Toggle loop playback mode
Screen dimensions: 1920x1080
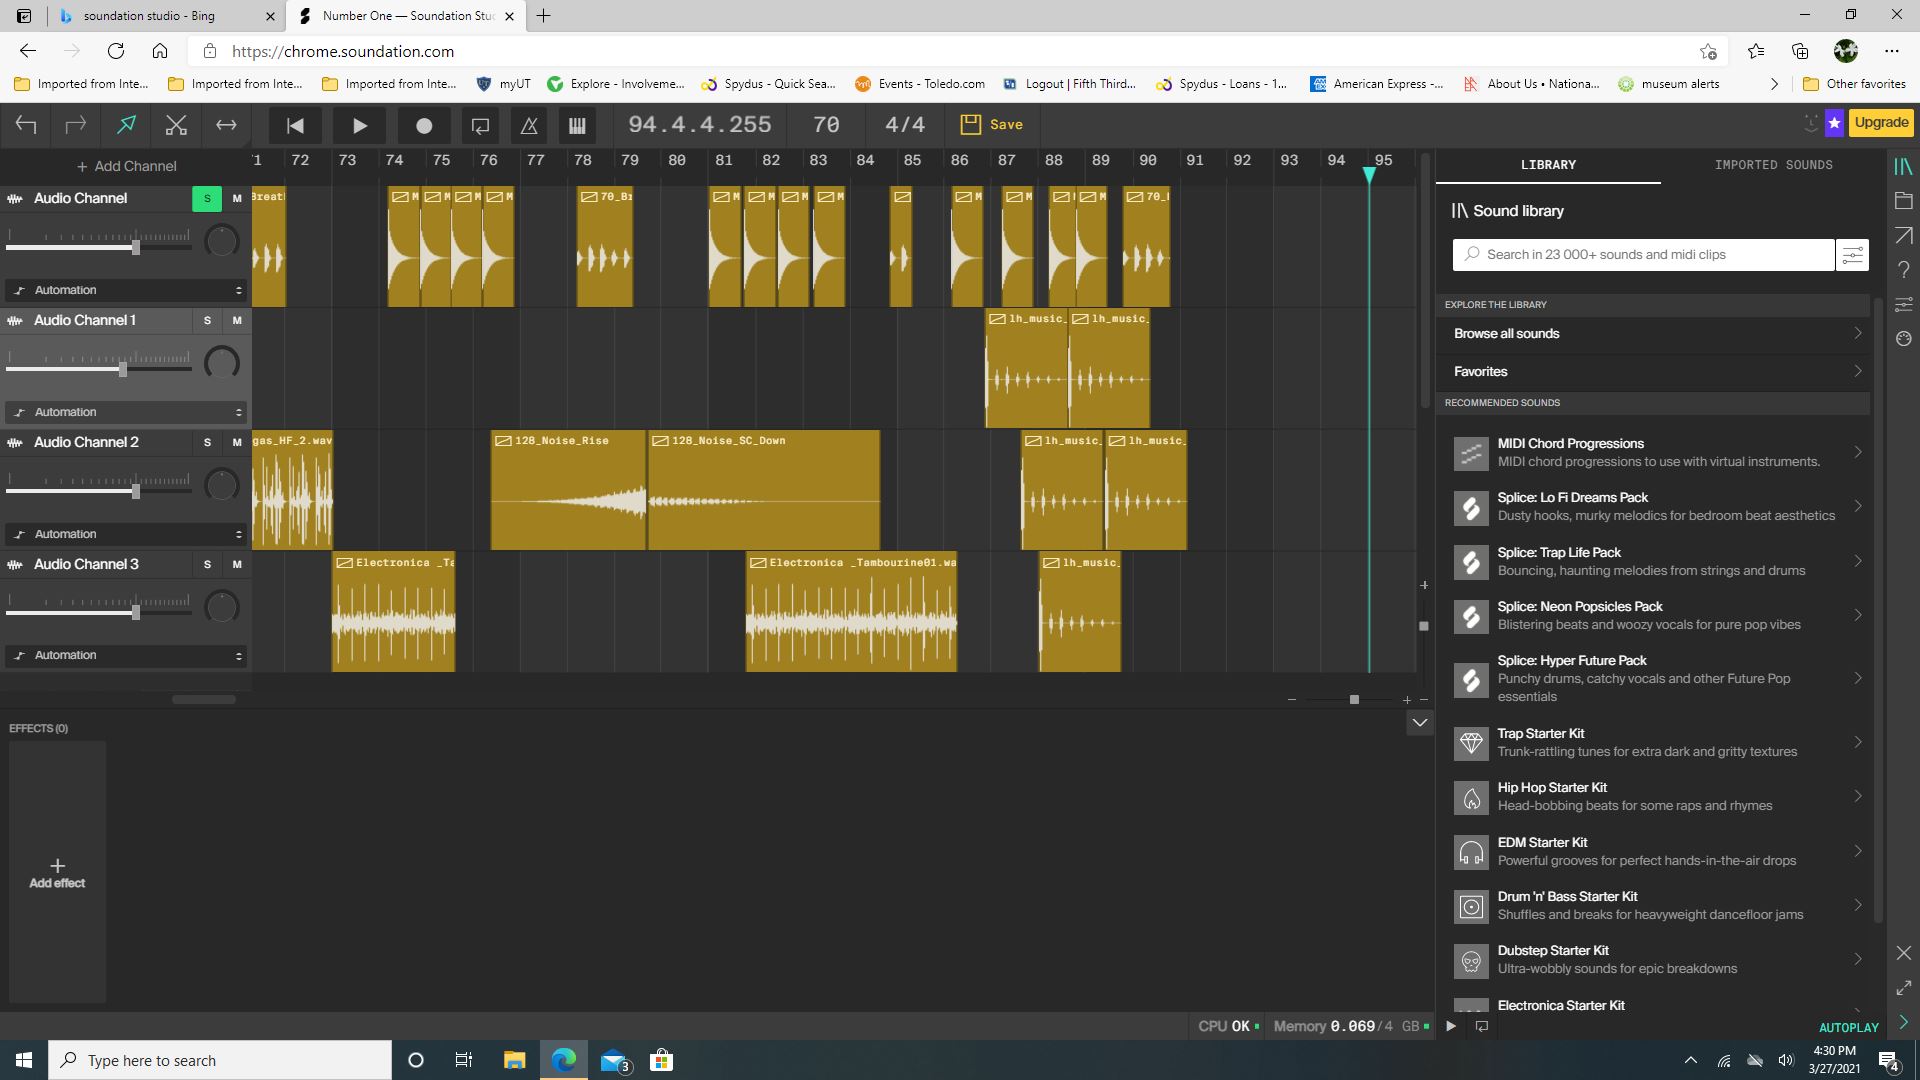479,125
